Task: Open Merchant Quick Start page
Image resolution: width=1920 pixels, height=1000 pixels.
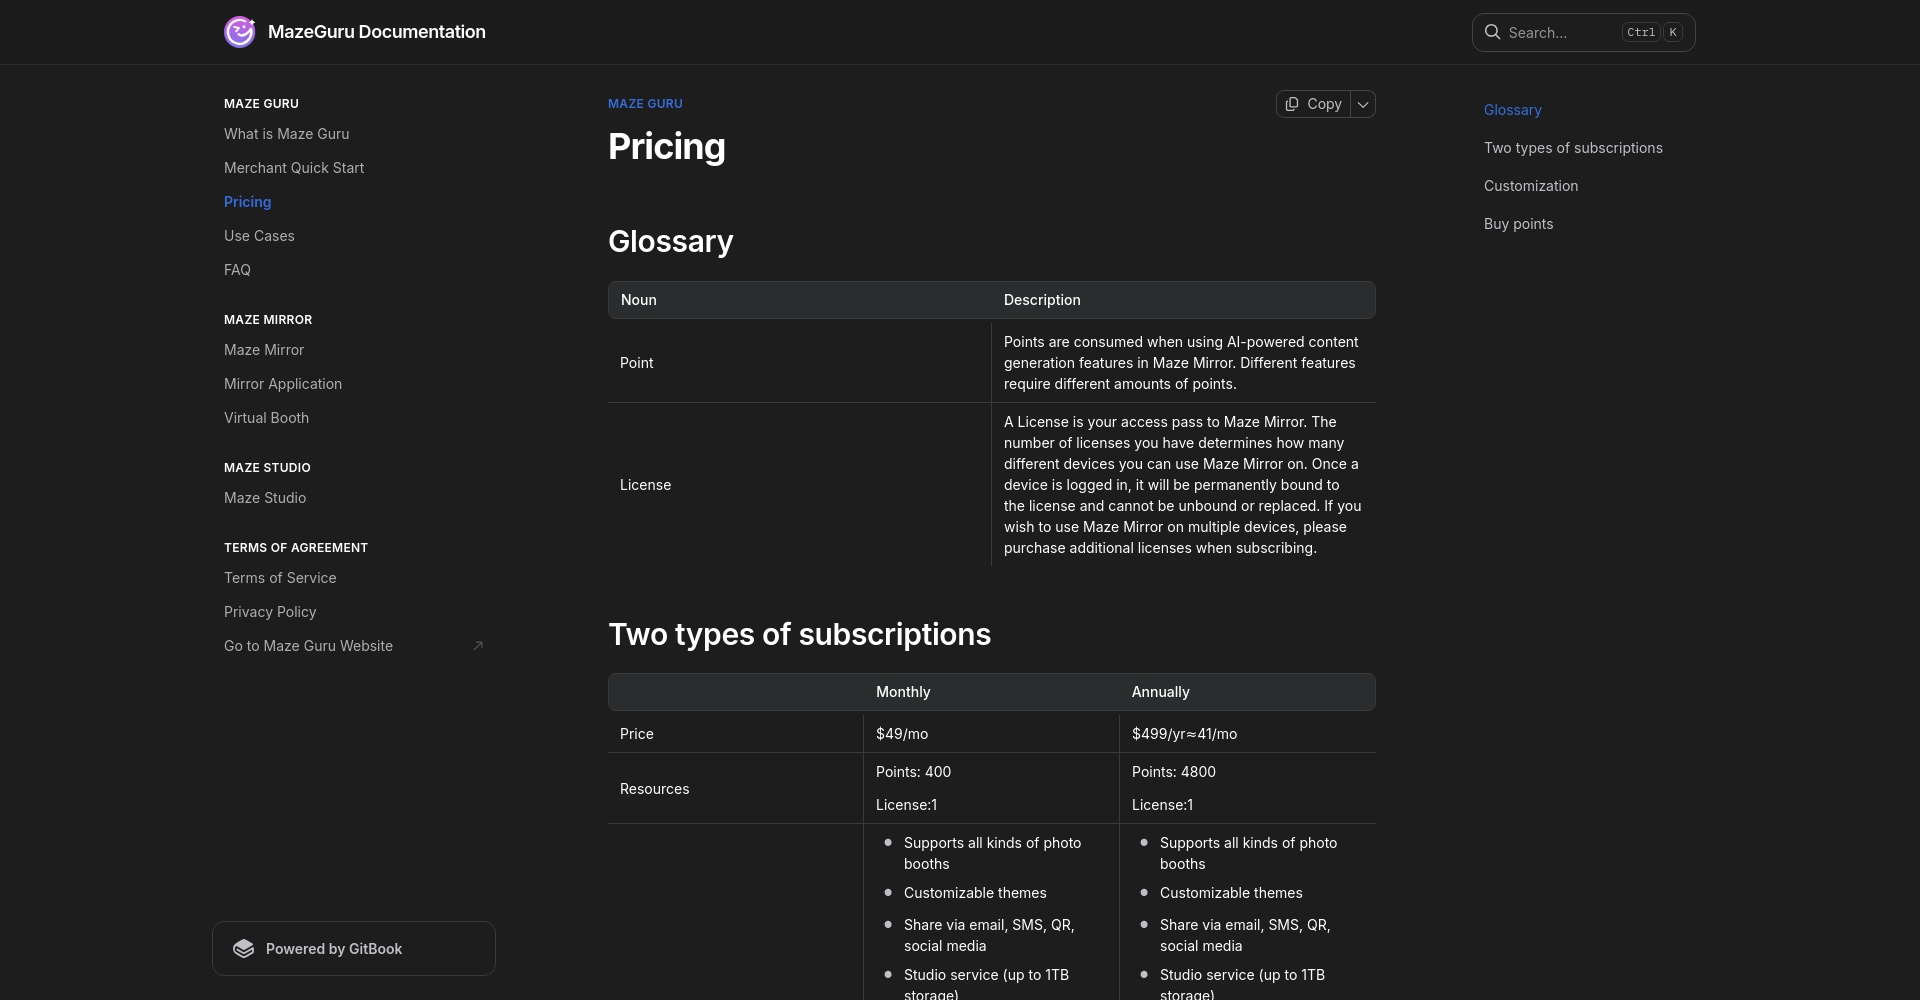Action: click(294, 168)
